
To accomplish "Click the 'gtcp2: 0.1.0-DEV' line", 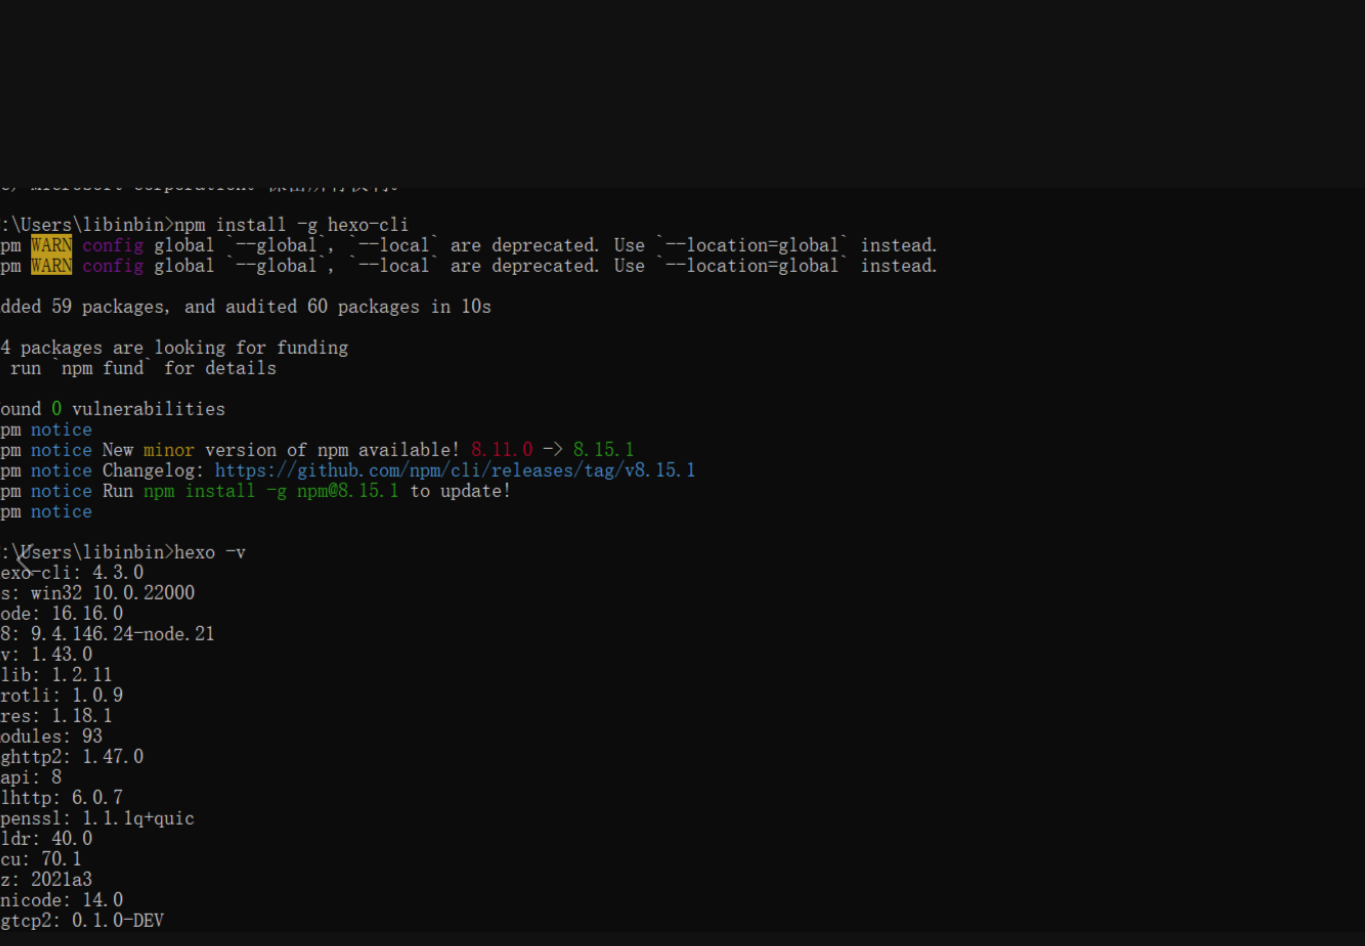I will (82, 921).
